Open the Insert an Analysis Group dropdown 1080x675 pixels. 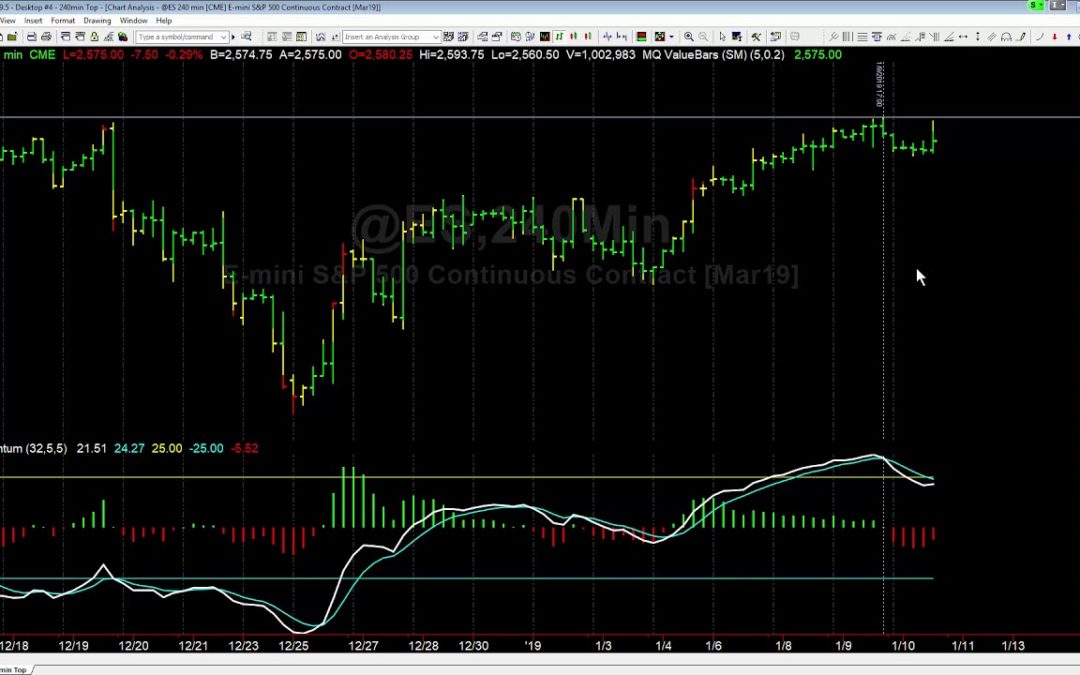[x=391, y=37]
